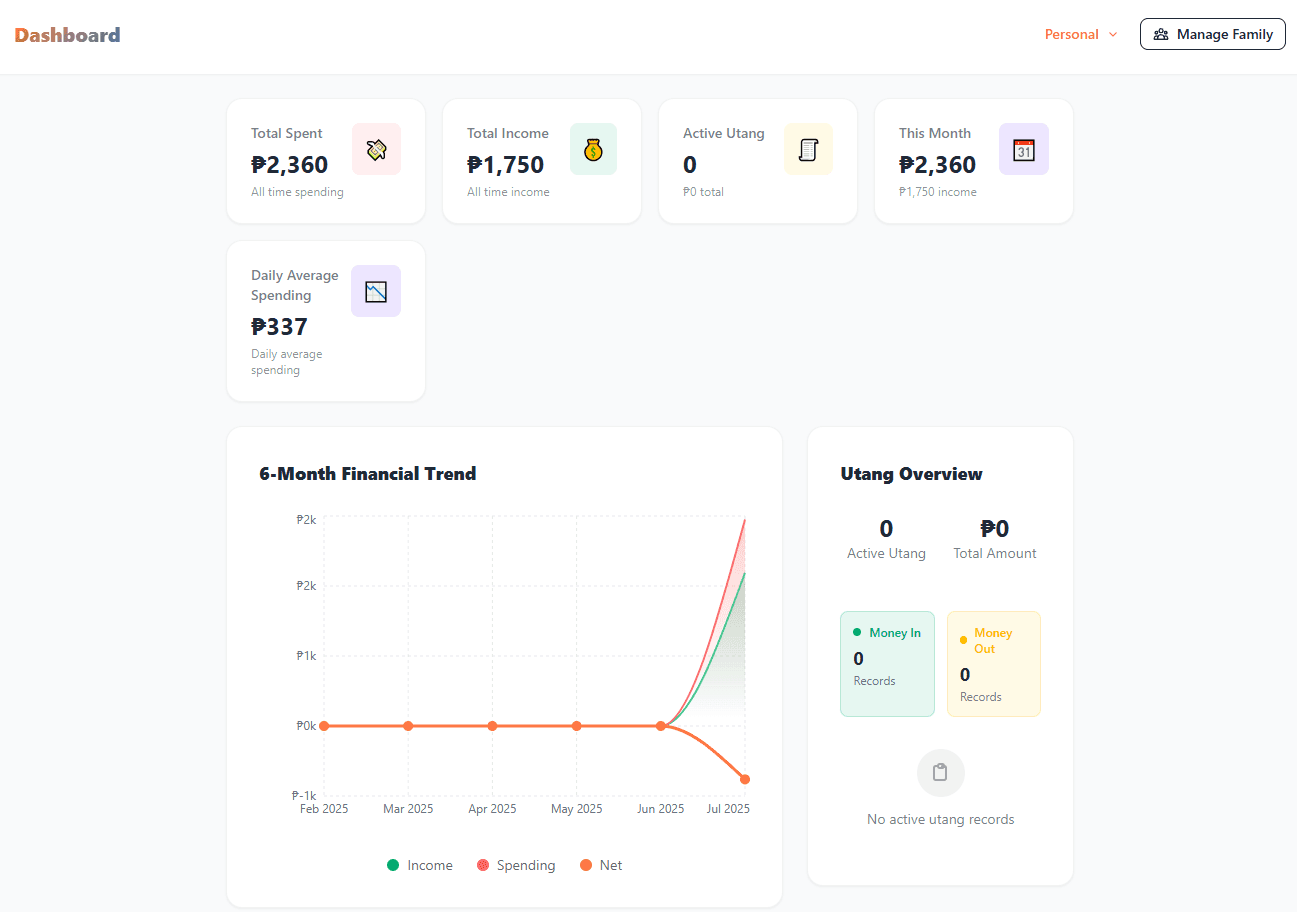Click the scroll icon on Active Utang card
This screenshot has width=1297, height=912.
(x=808, y=148)
